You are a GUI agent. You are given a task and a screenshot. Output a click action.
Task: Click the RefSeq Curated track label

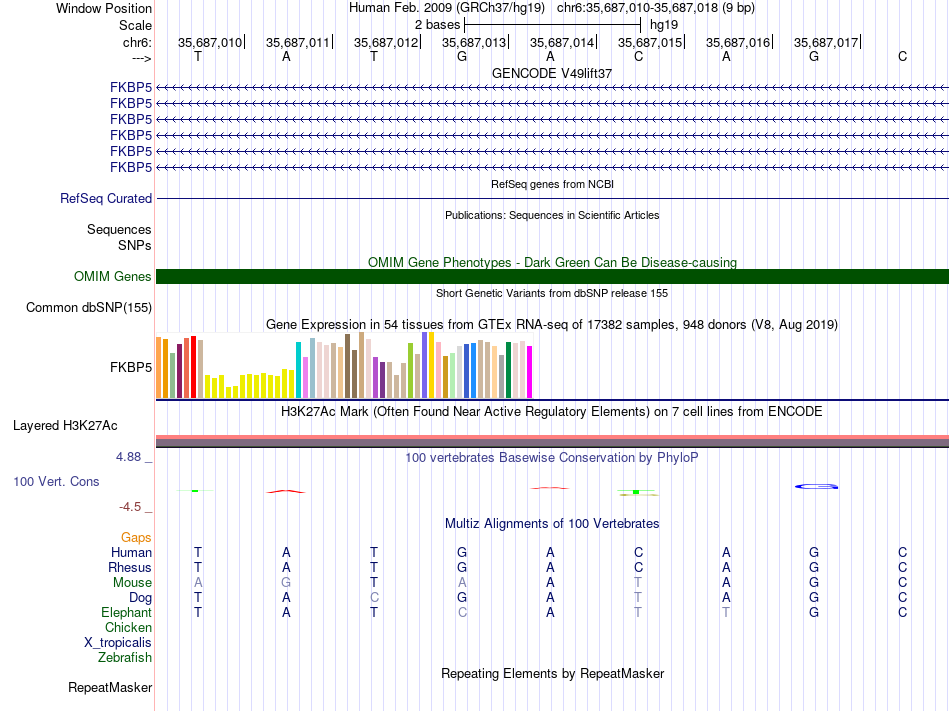pos(105,199)
